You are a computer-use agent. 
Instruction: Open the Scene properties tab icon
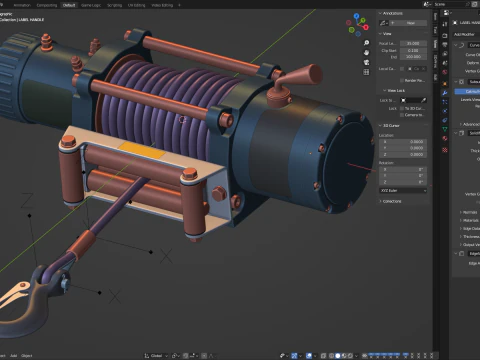point(445,63)
